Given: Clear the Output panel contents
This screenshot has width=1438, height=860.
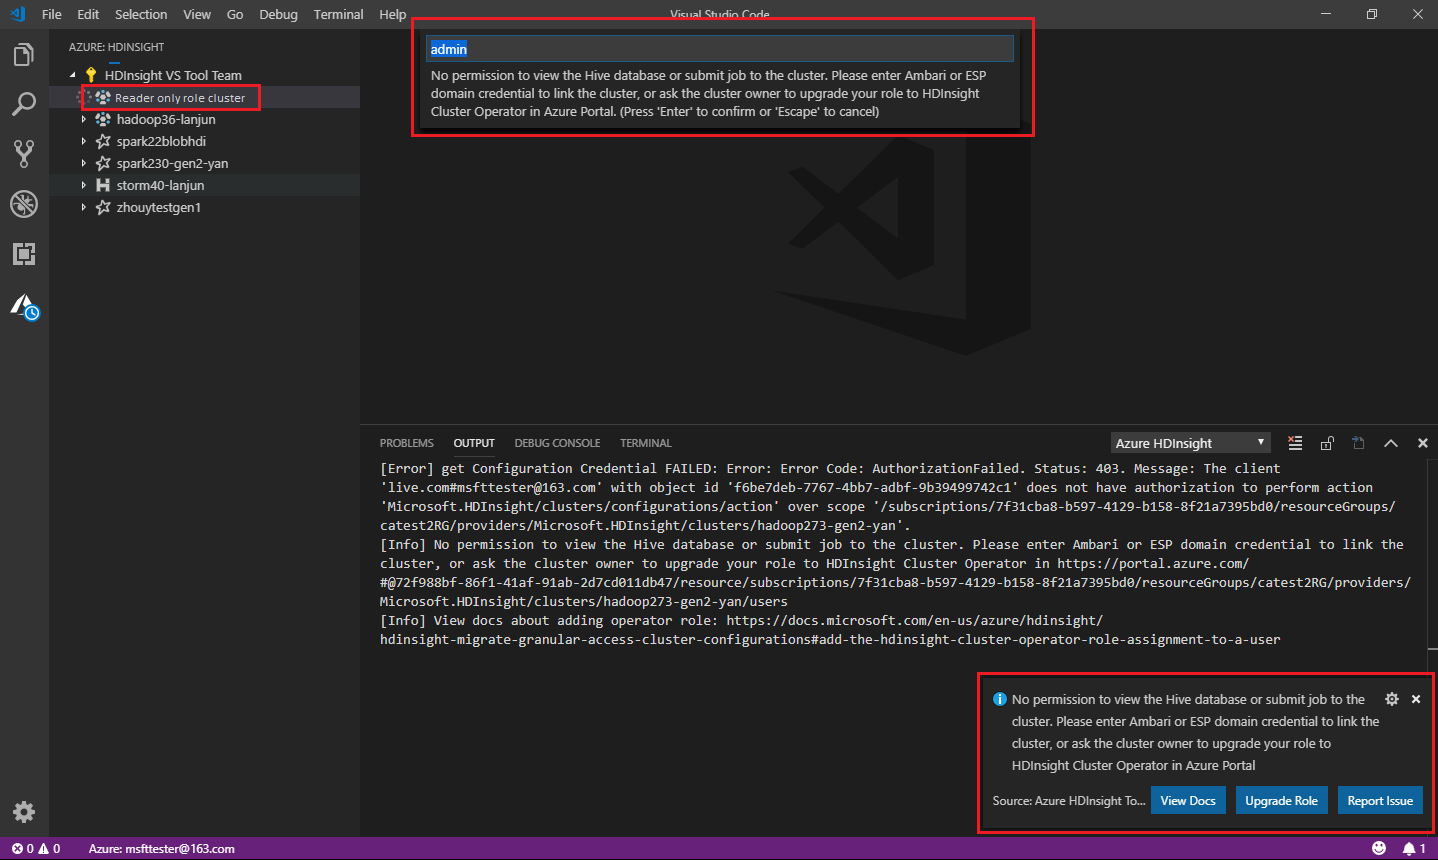Looking at the screenshot, I should 1295,442.
